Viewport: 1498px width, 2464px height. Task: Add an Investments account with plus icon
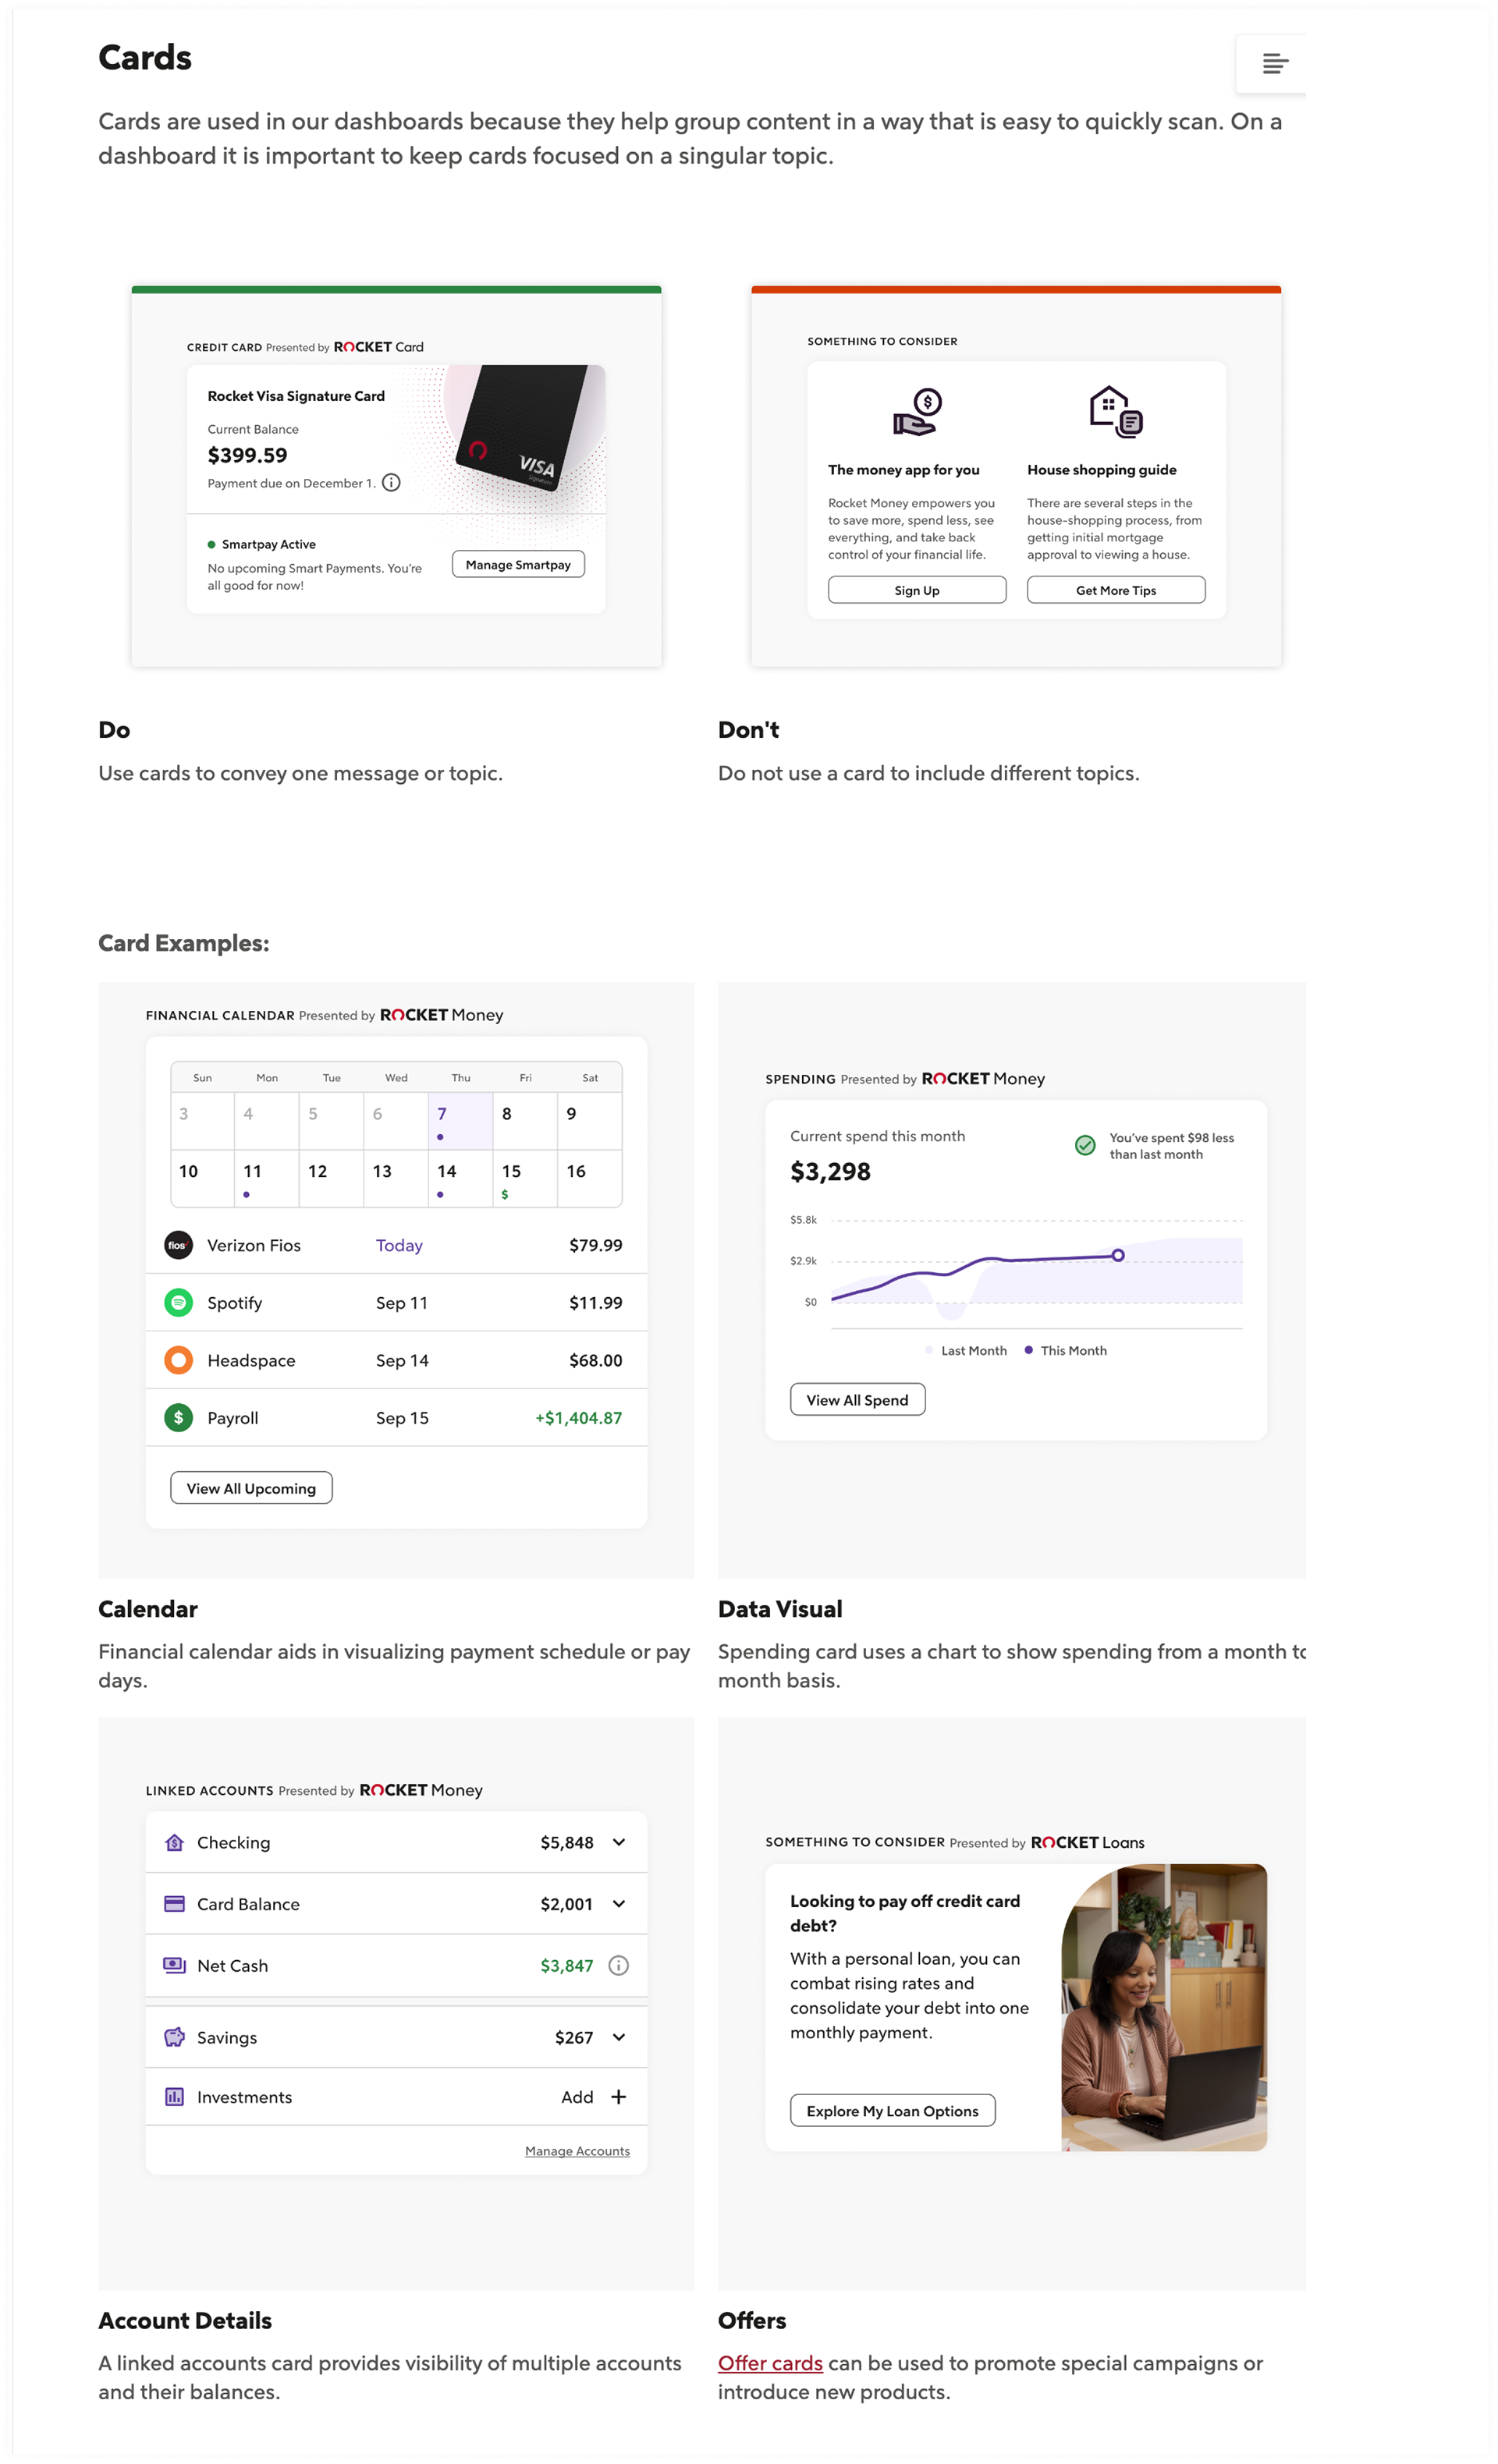(619, 2097)
